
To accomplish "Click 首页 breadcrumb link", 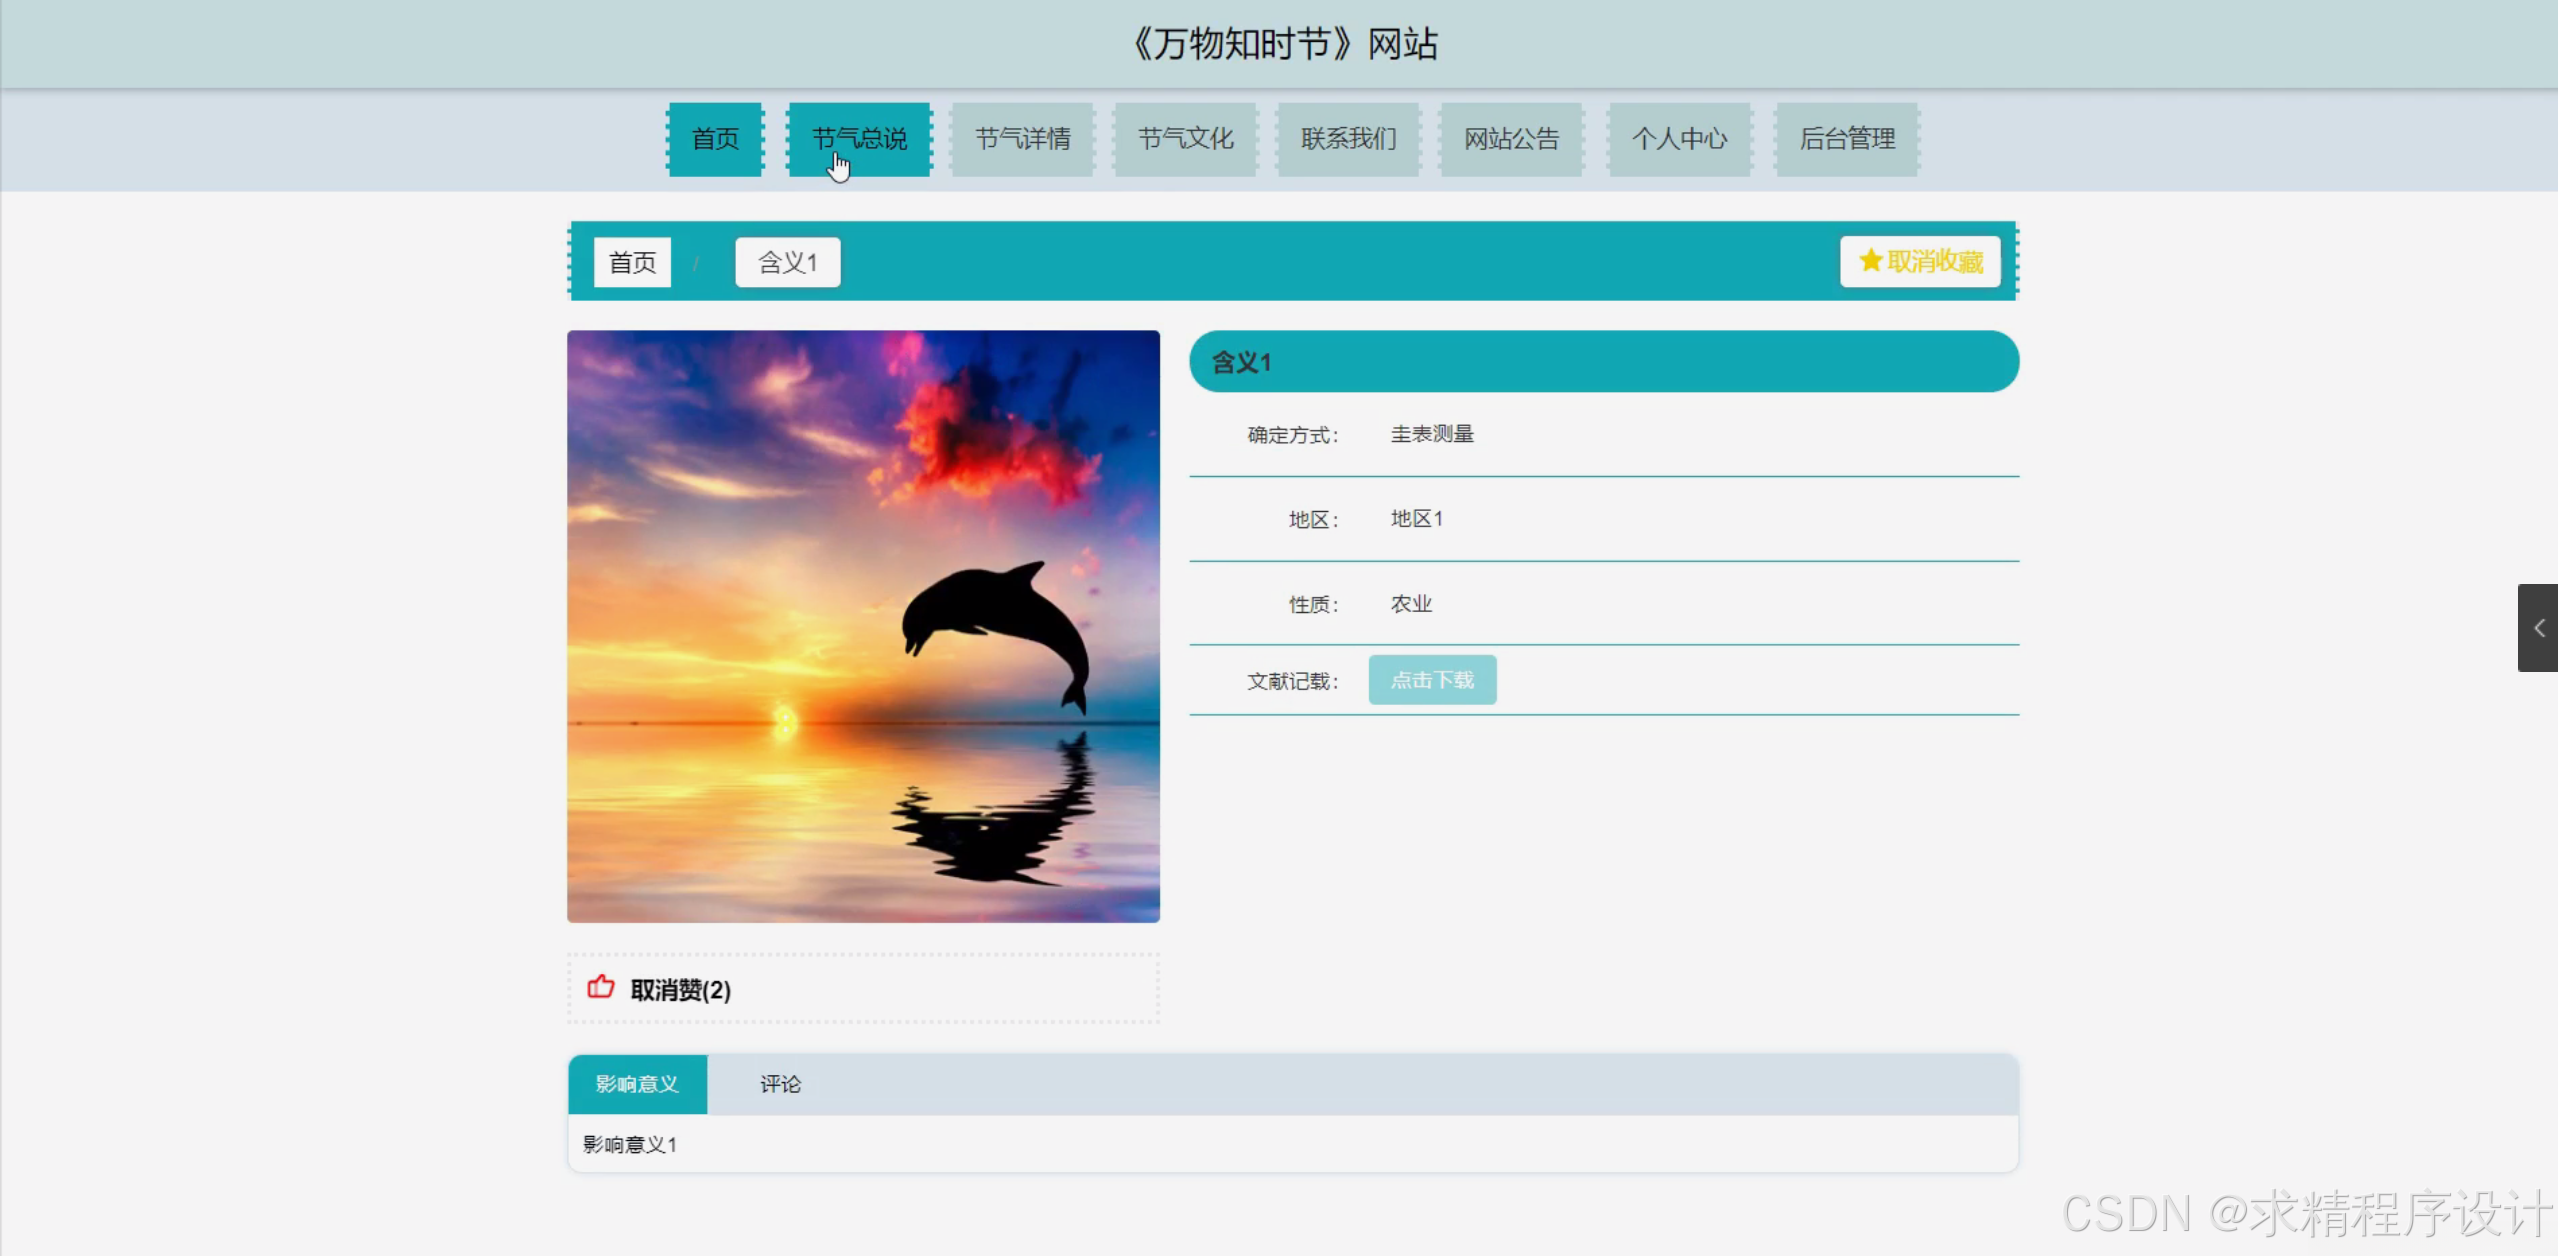I will (632, 262).
